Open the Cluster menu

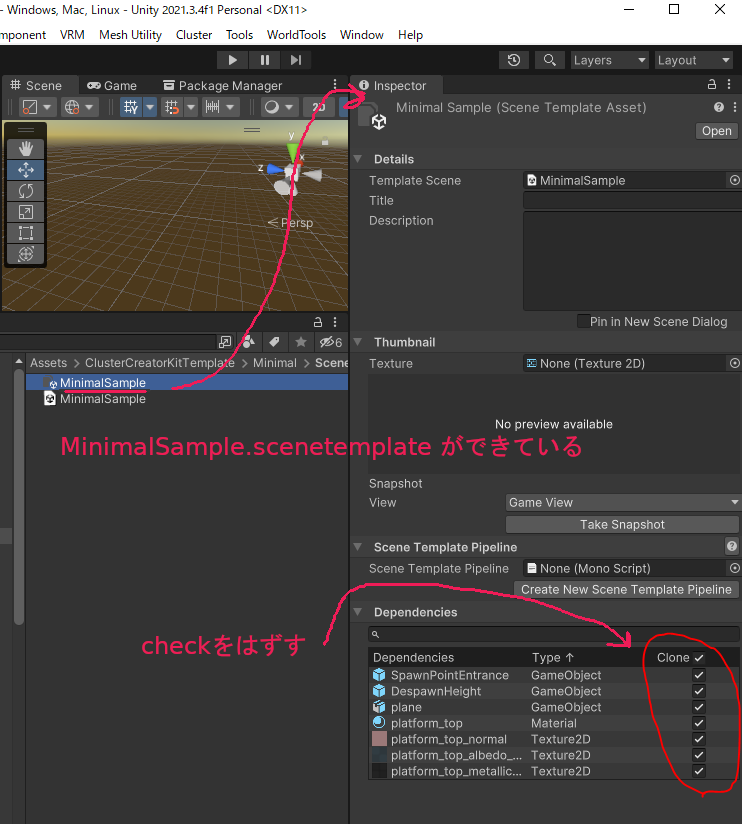click(x=194, y=35)
